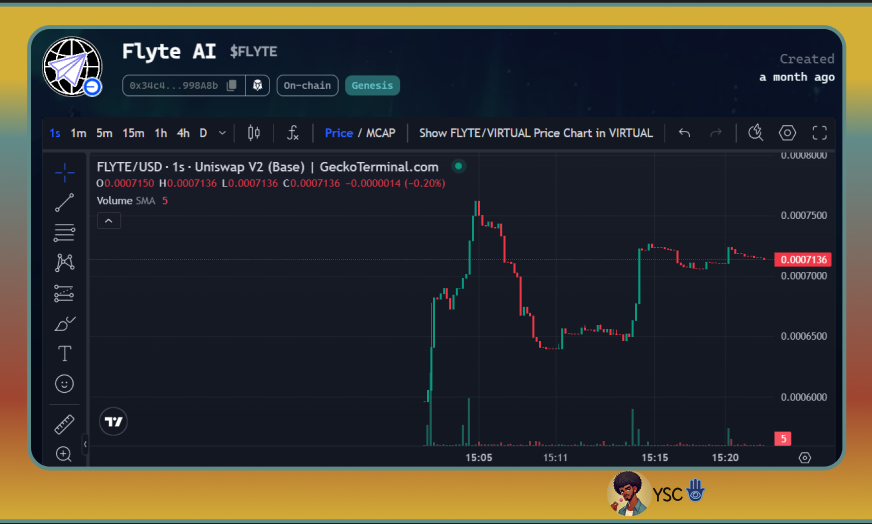Select the brush drawing tool
Screen dimensions: 872x524
click(65, 323)
